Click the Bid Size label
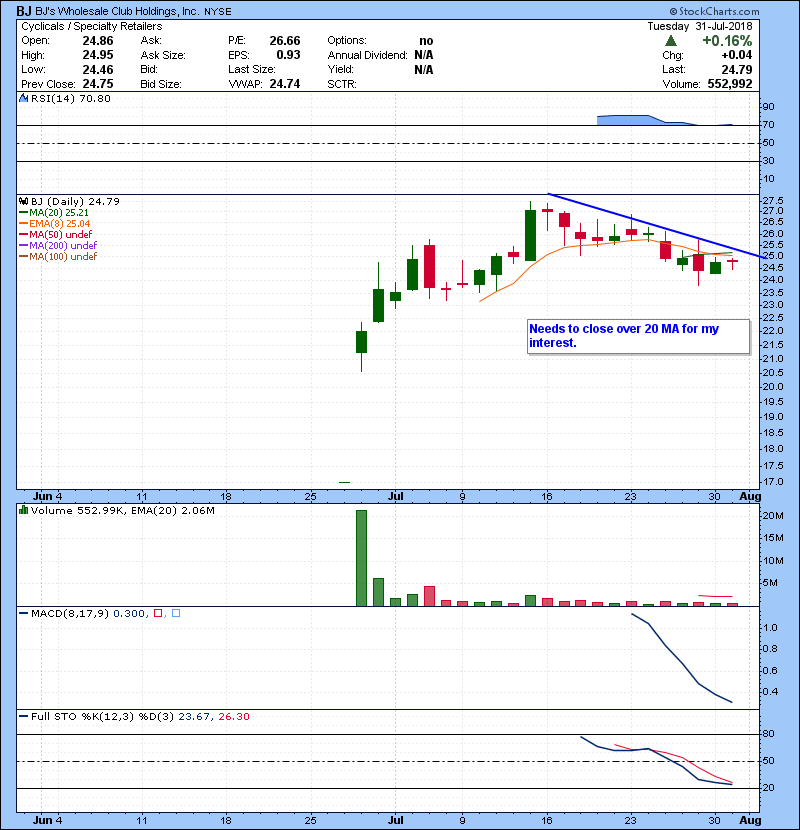 click(x=161, y=84)
